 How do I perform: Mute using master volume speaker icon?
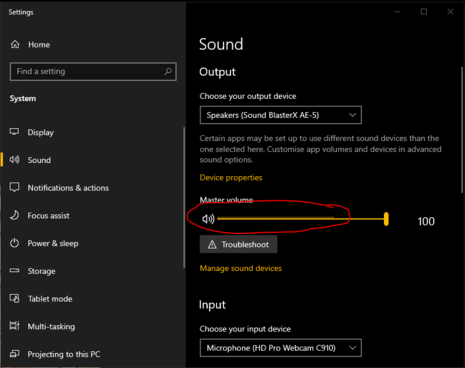(208, 219)
